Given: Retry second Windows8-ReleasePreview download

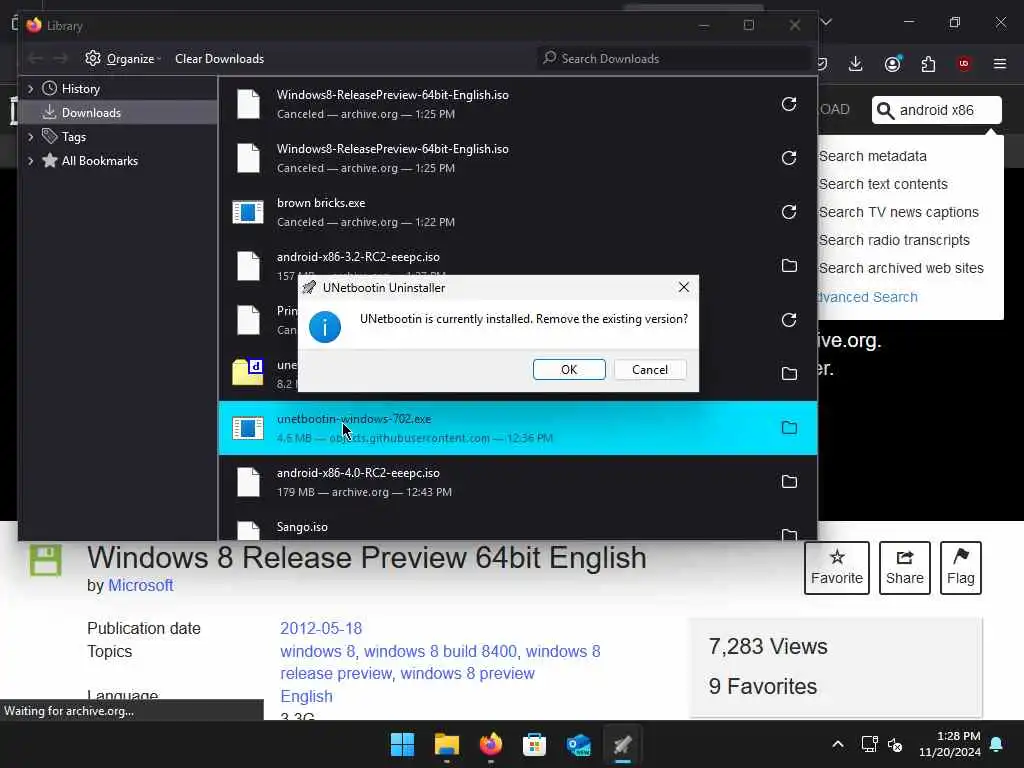Looking at the screenshot, I should [789, 158].
